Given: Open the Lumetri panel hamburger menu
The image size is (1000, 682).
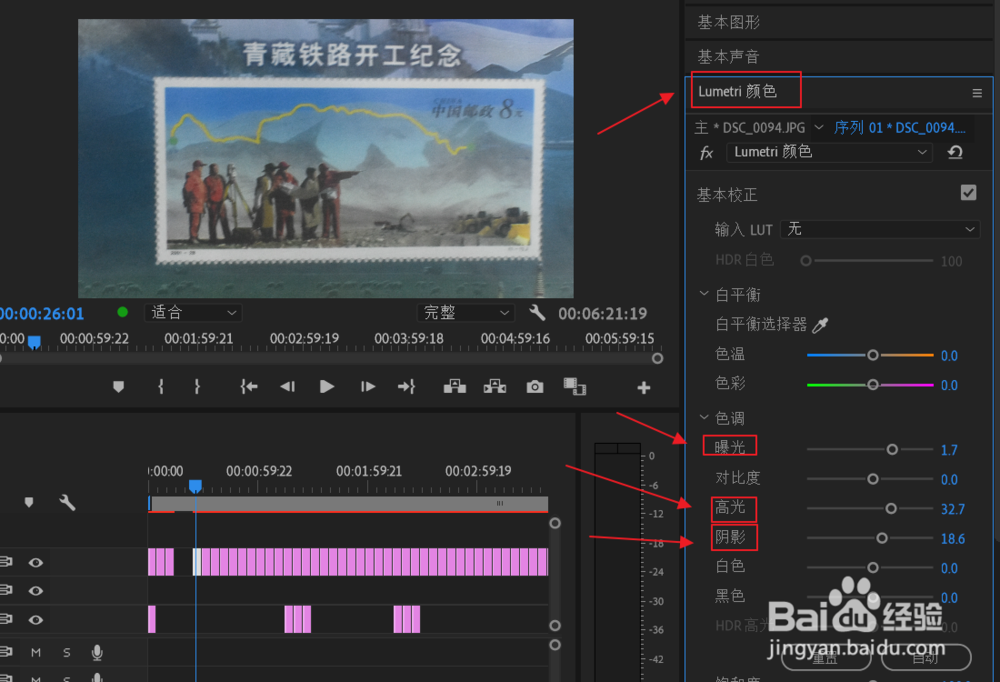Looking at the screenshot, I should tap(976, 93).
